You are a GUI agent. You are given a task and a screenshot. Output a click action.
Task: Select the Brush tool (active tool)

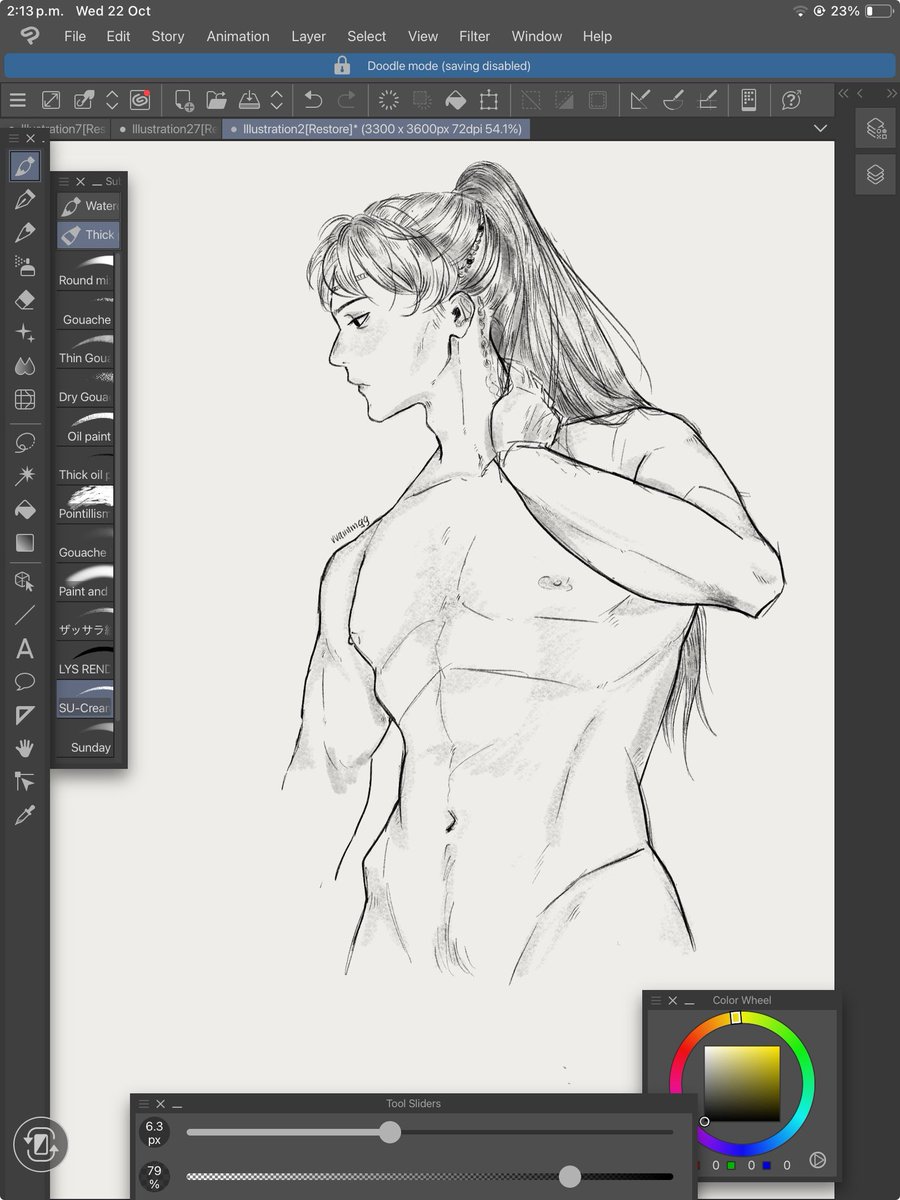(25, 166)
